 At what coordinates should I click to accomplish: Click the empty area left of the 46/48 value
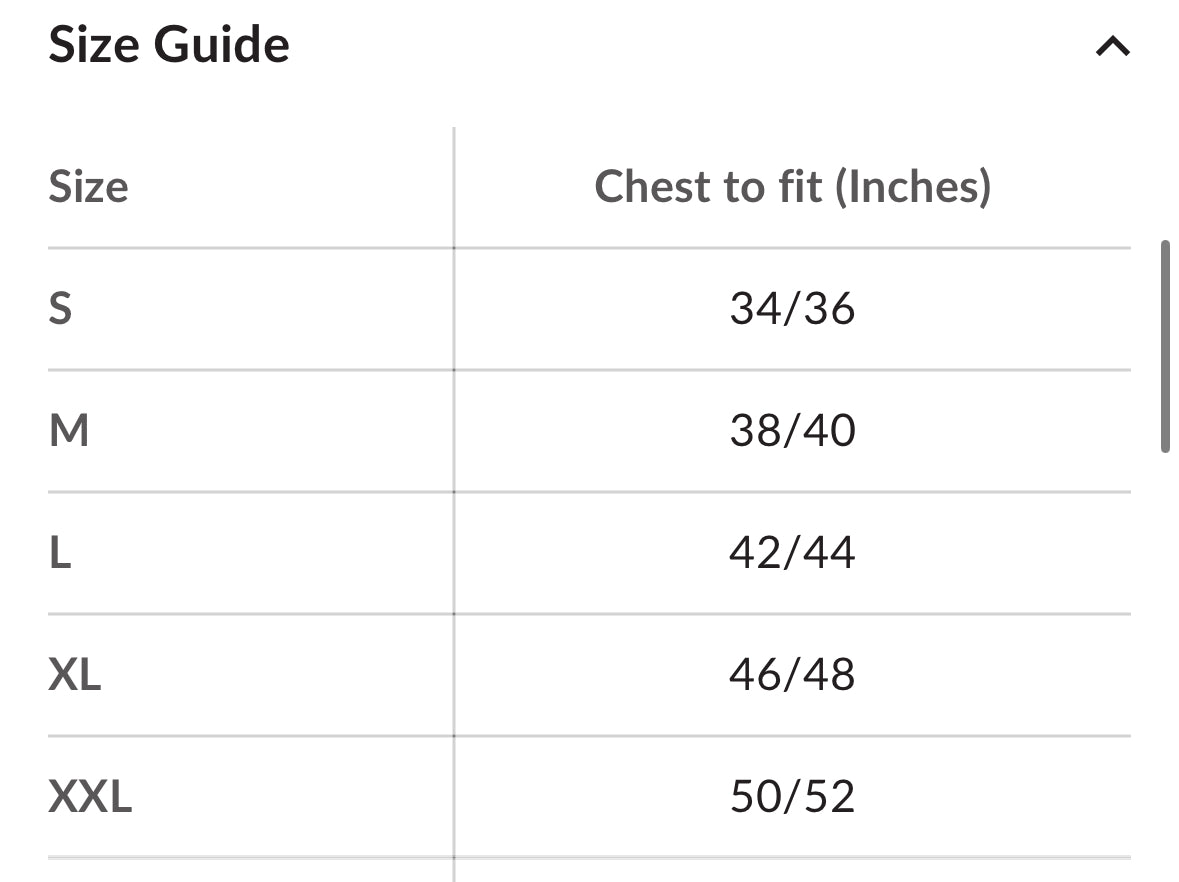point(592,674)
